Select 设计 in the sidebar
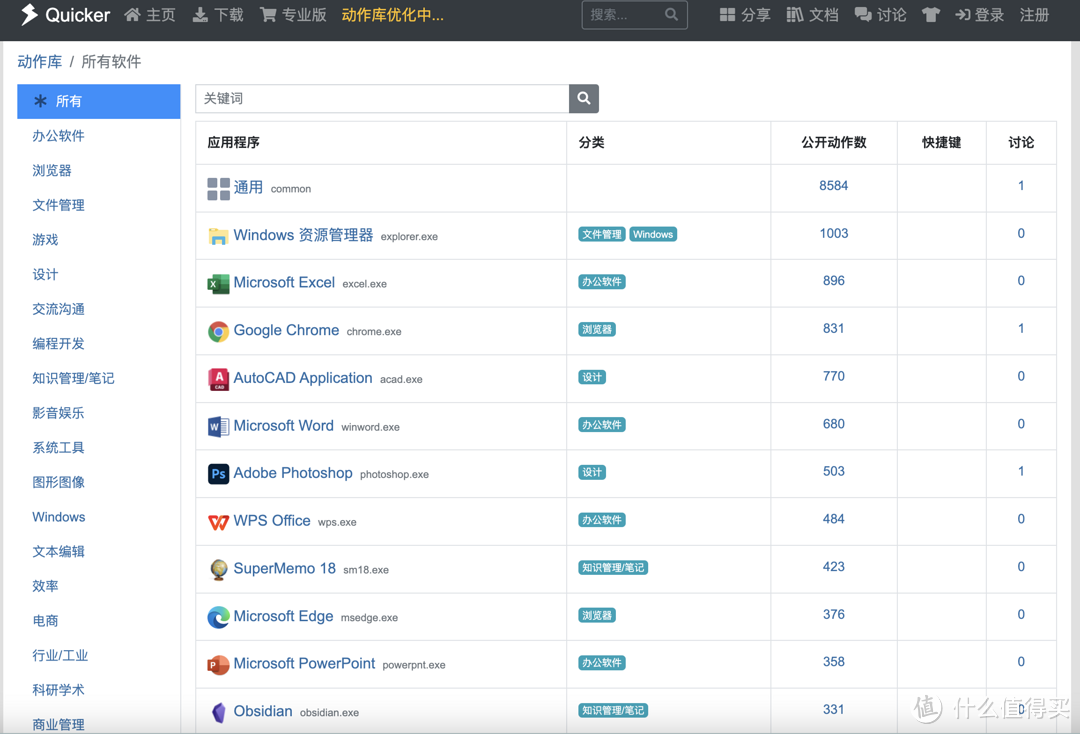The width and height of the screenshot is (1080, 734). (45, 274)
